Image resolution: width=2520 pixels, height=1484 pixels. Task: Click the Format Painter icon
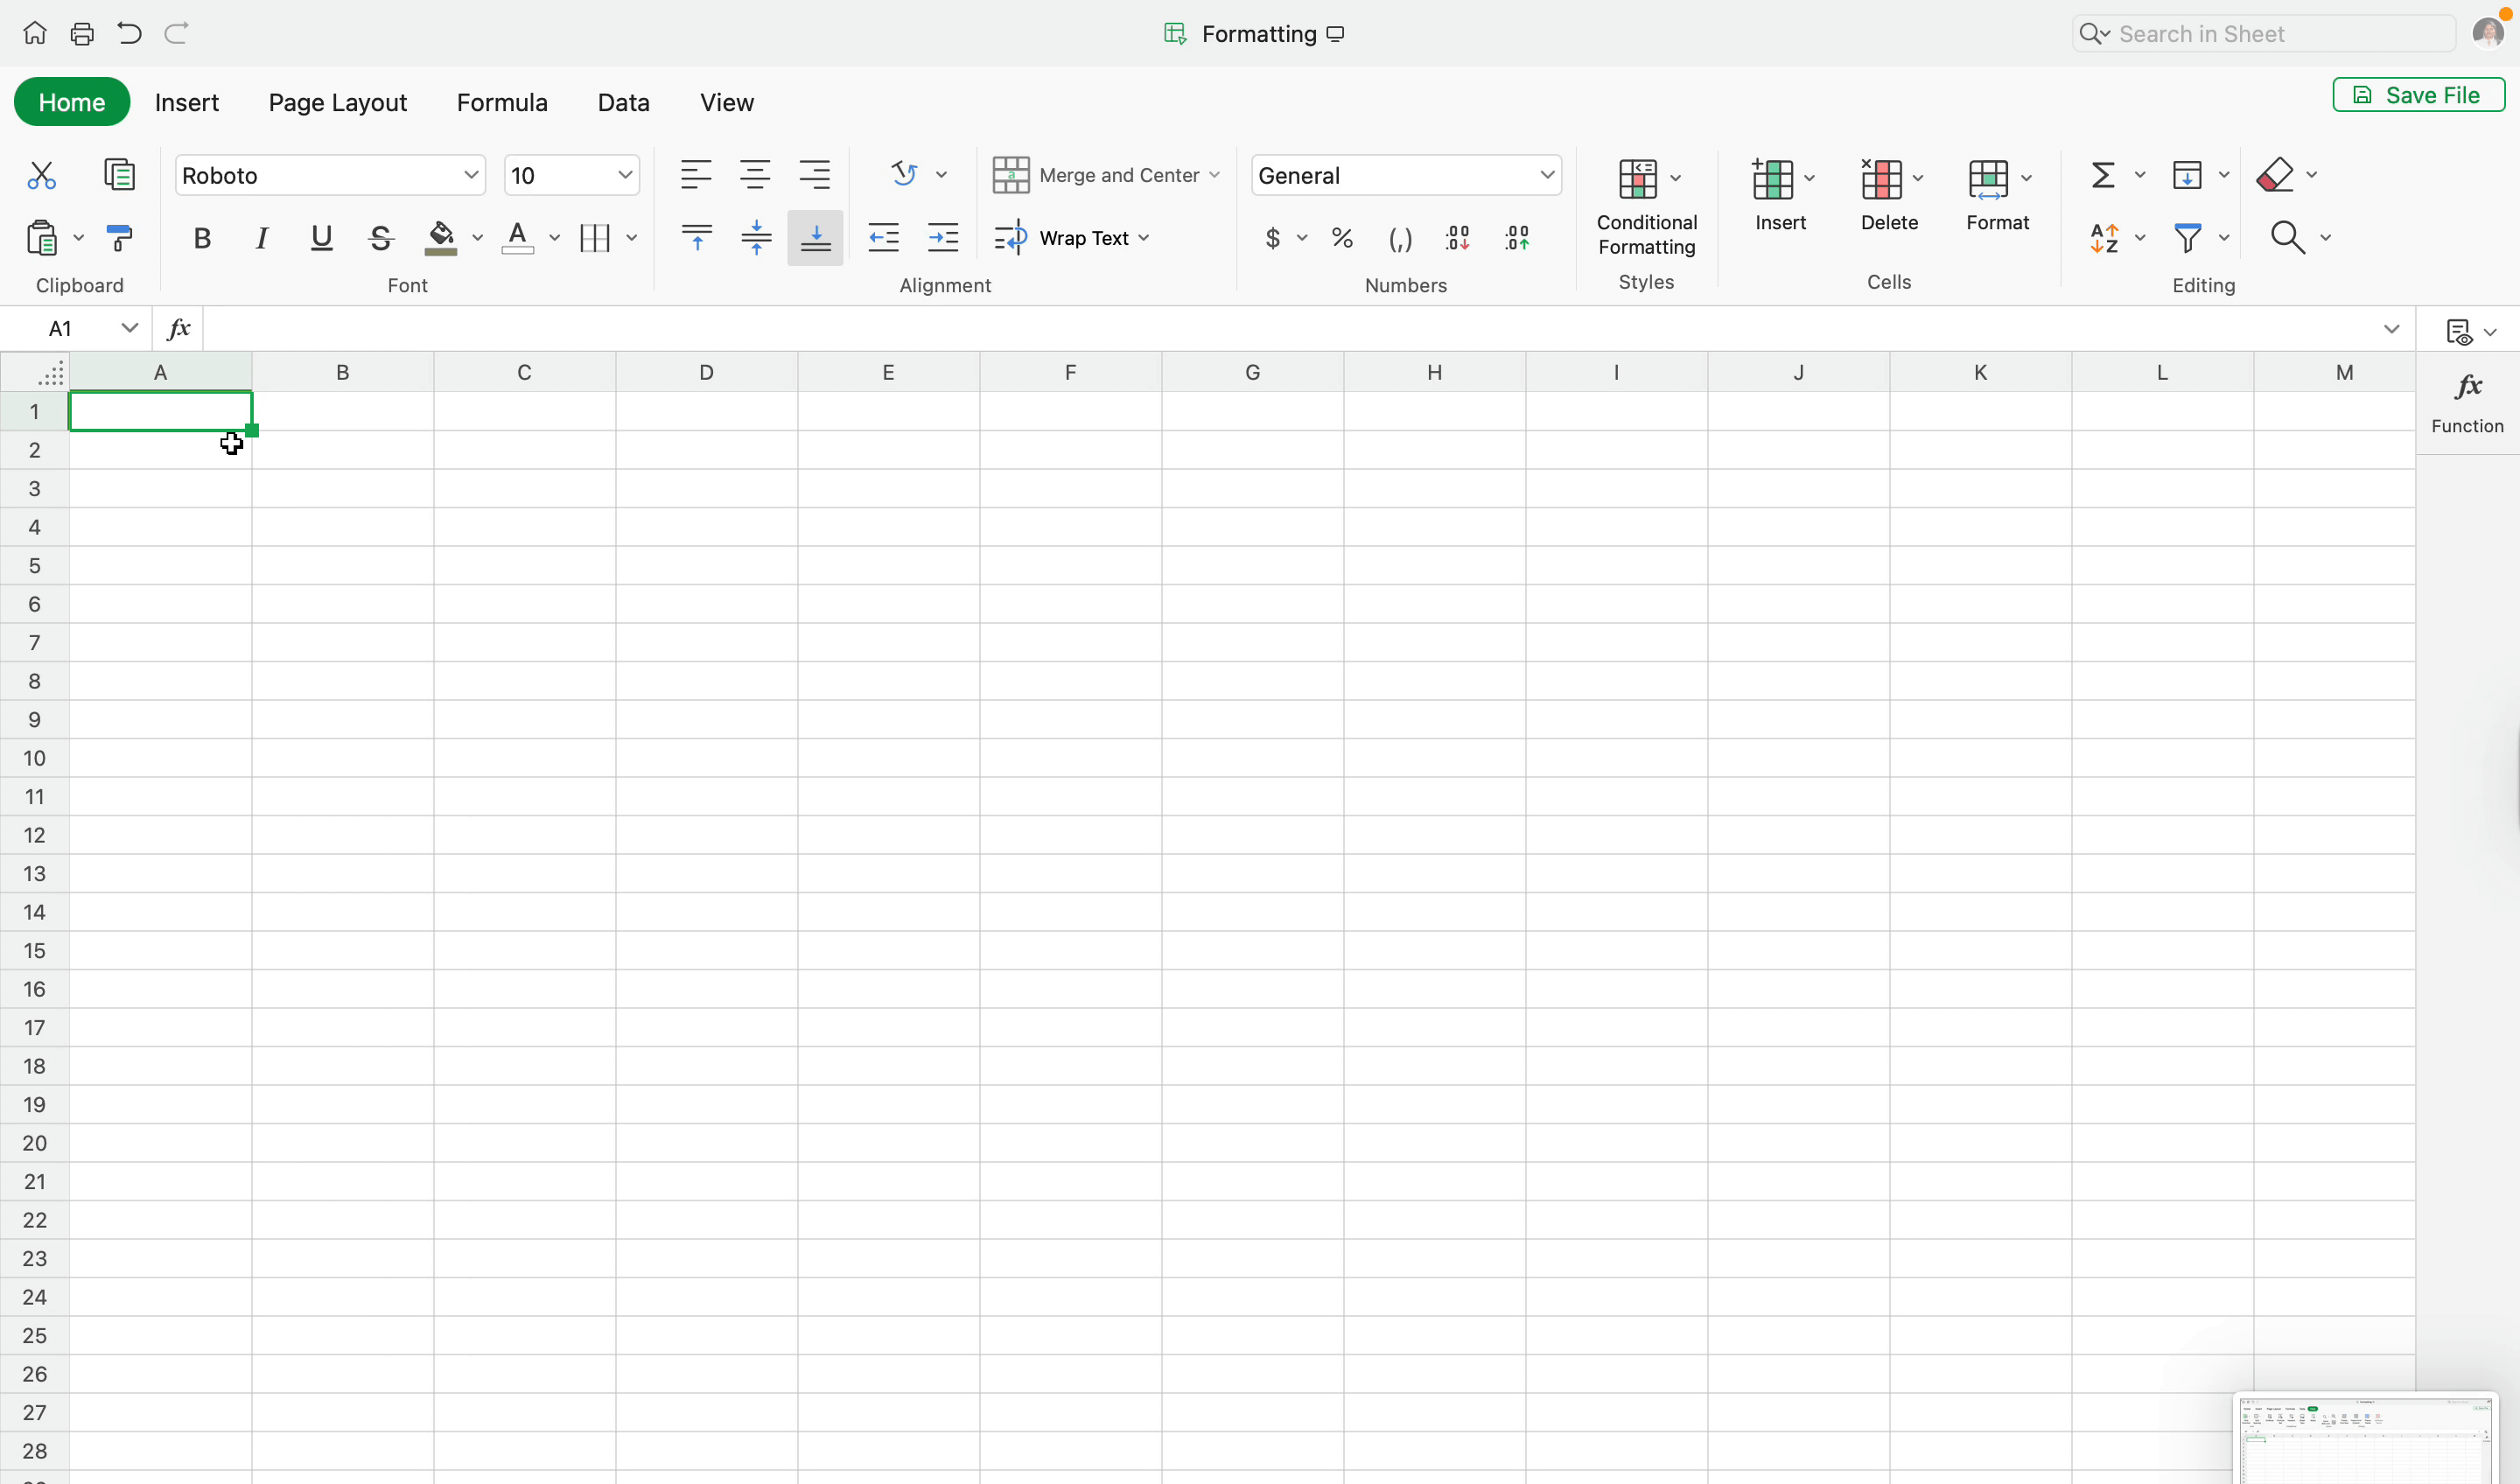coord(119,238)
